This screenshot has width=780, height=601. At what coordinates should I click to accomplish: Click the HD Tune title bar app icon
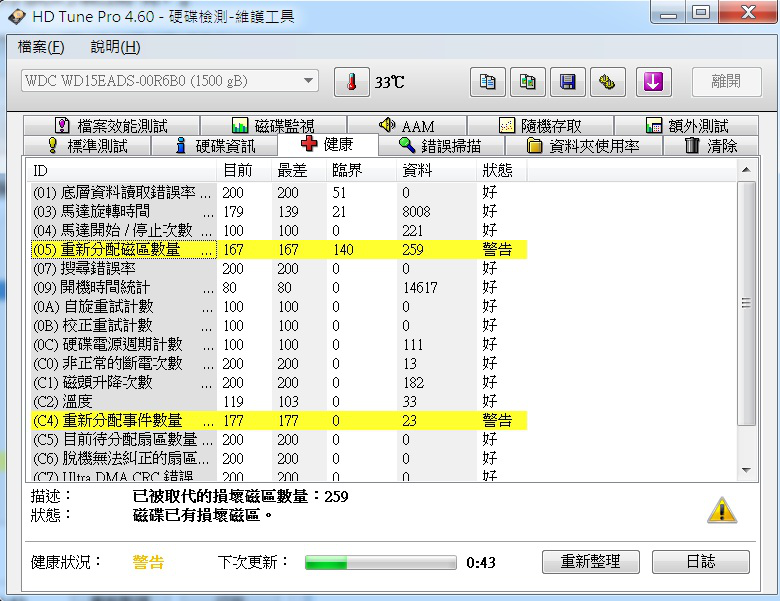click(x=16, y=16)
